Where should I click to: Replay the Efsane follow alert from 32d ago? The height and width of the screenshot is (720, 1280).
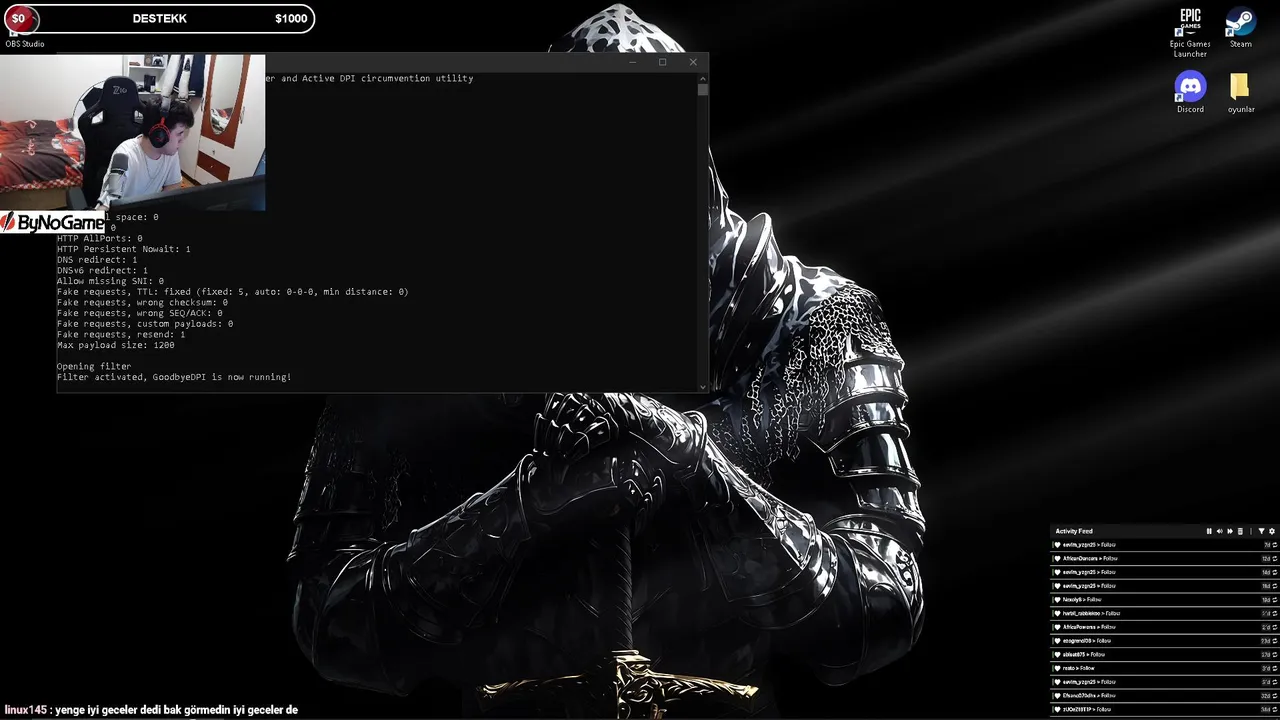click(1275, 695)
